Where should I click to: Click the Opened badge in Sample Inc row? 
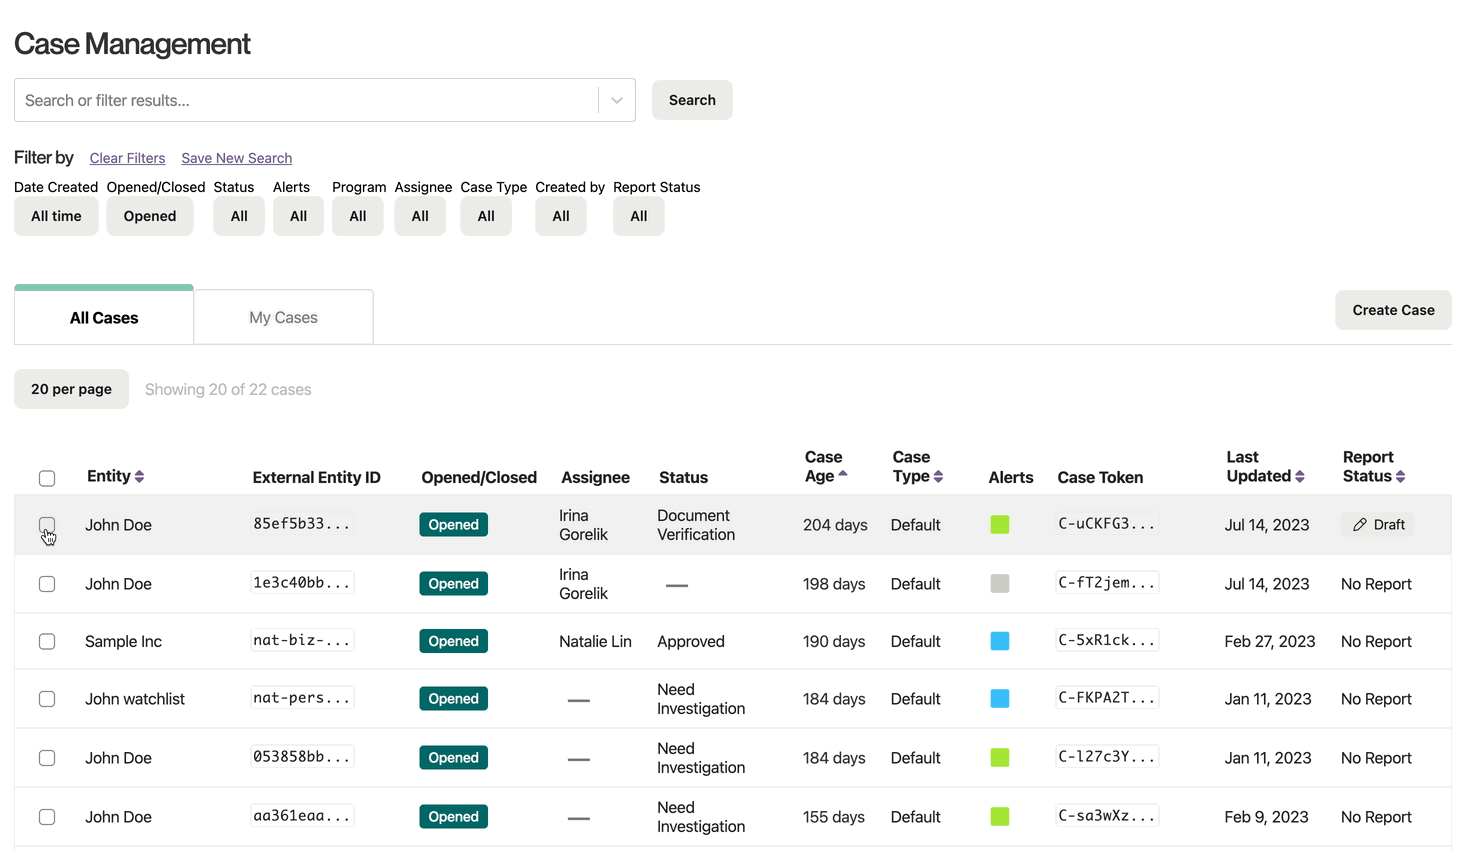click(x=453, y=641)
